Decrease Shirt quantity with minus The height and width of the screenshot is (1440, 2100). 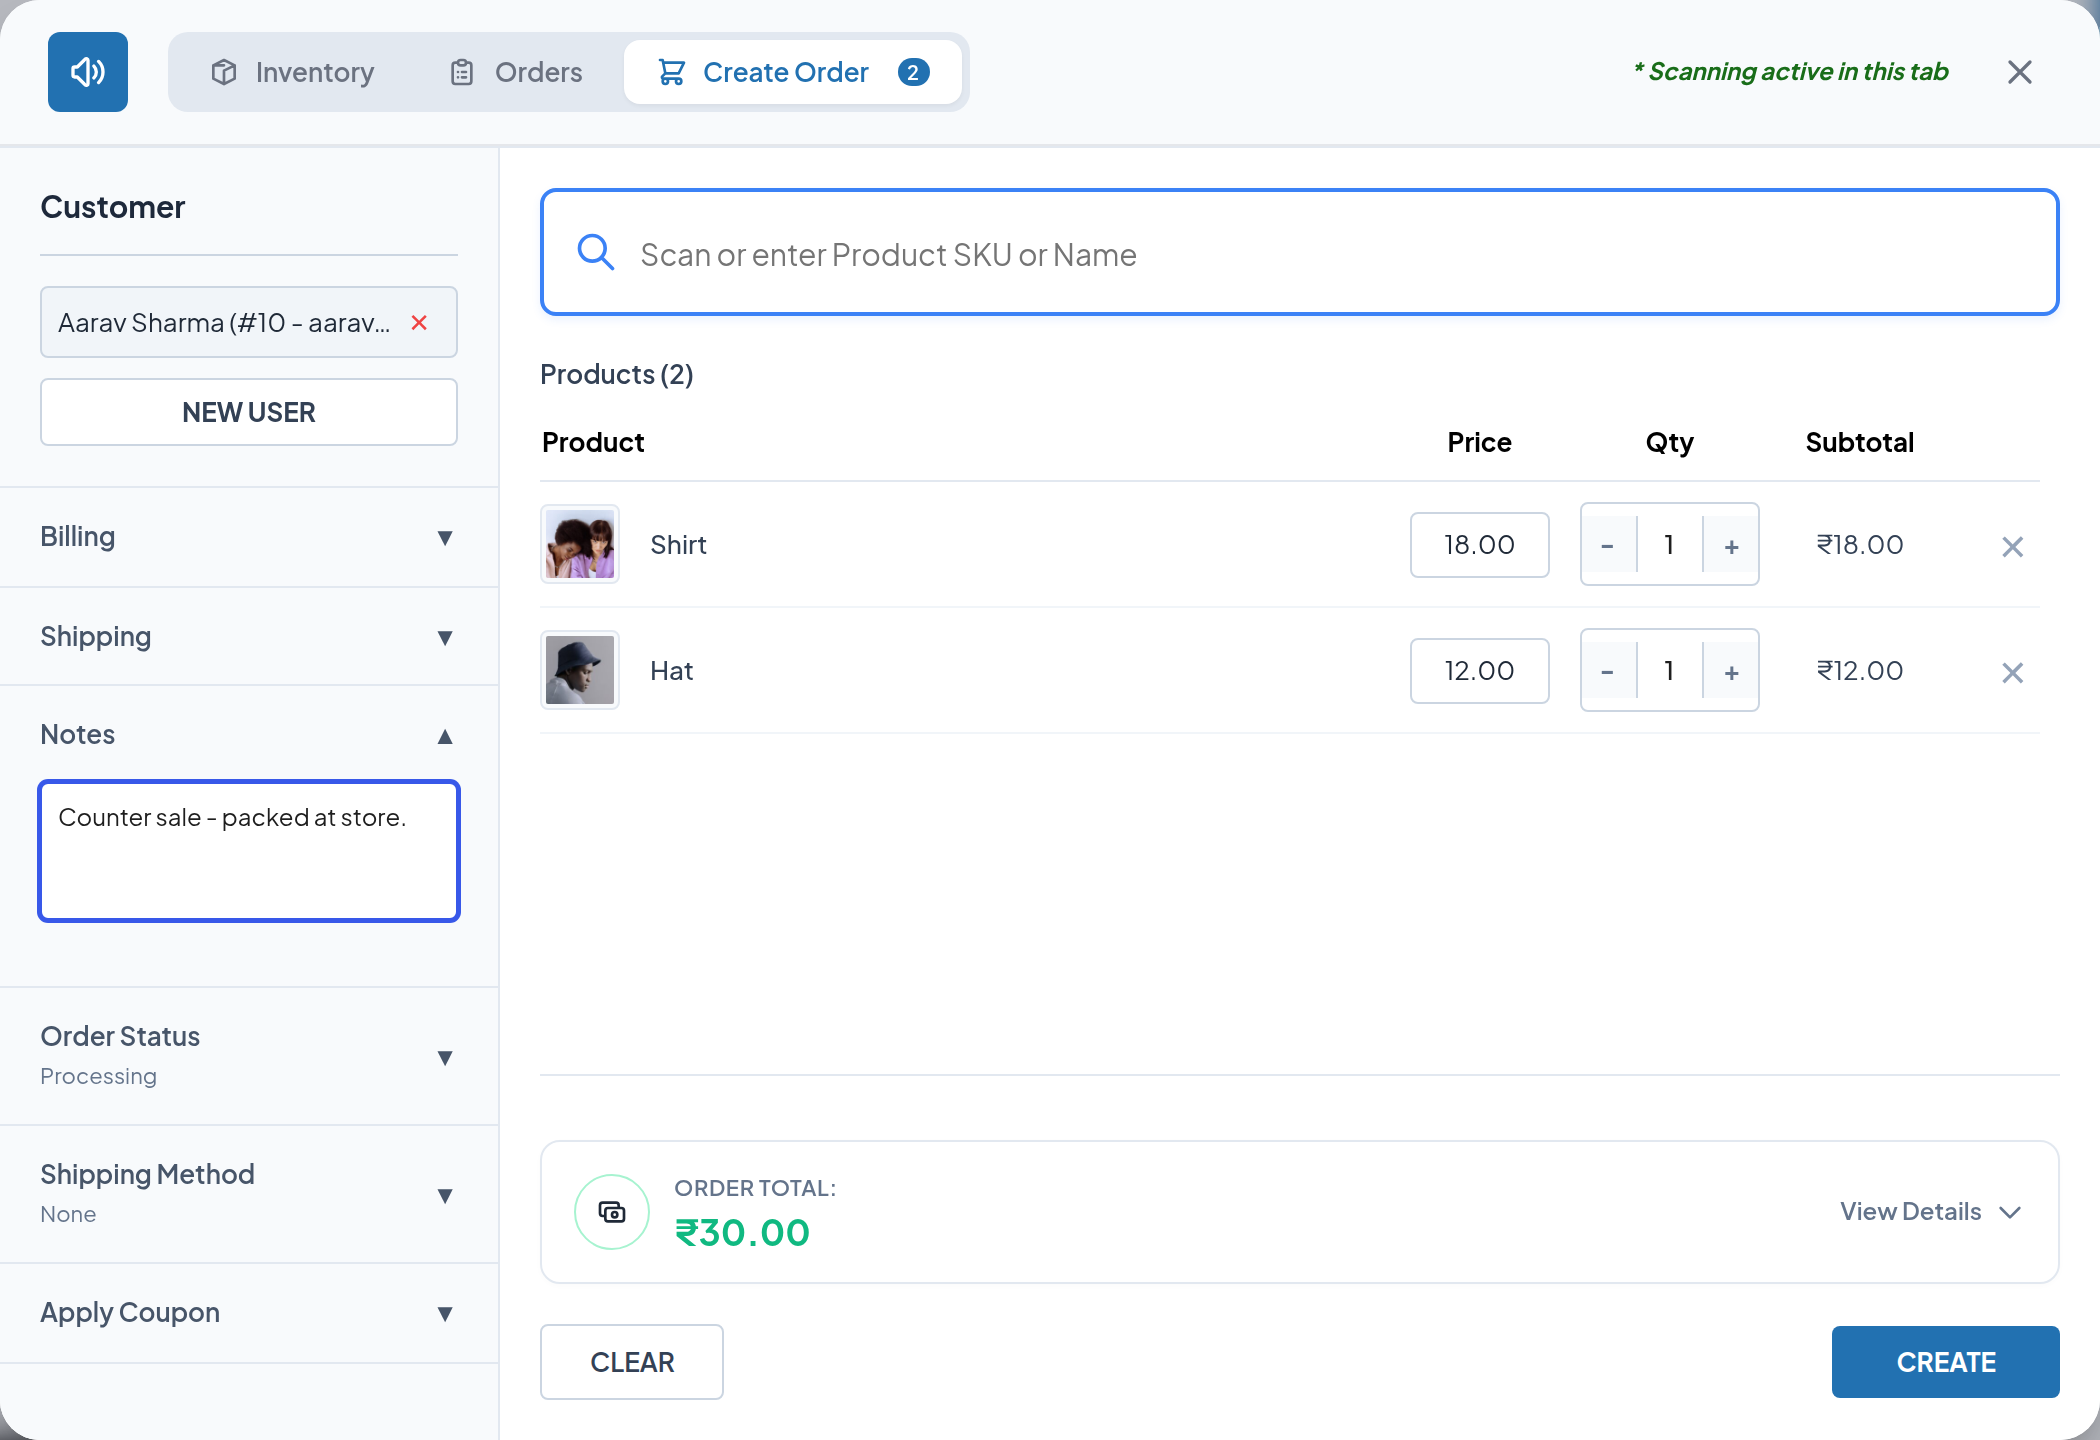[x=1608, y=545]
